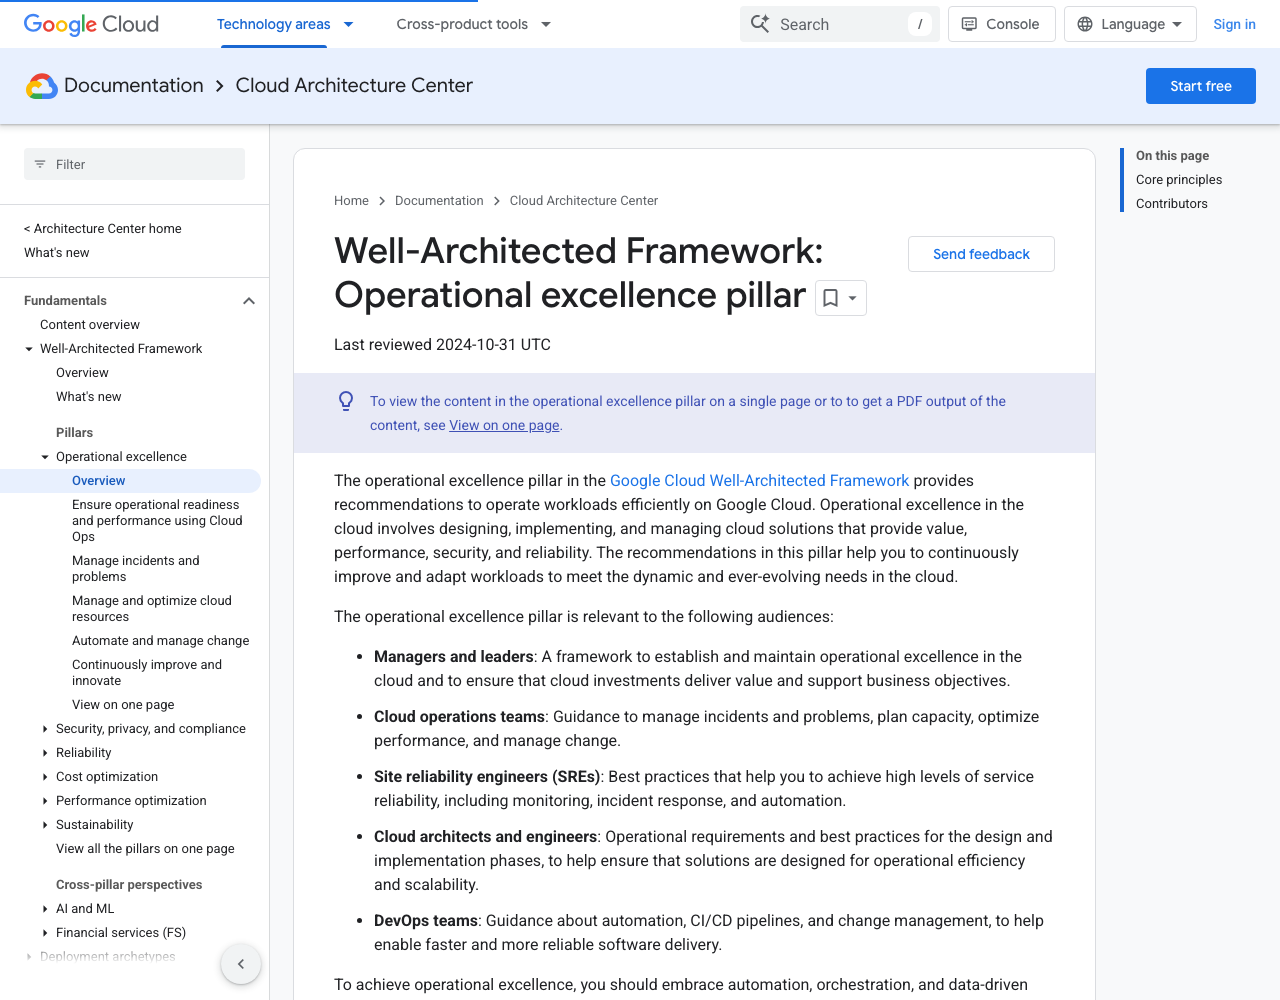This screenshot has width=1280, height=1000.
Task: Click the filter lines icon
Action: click(40, 164)
